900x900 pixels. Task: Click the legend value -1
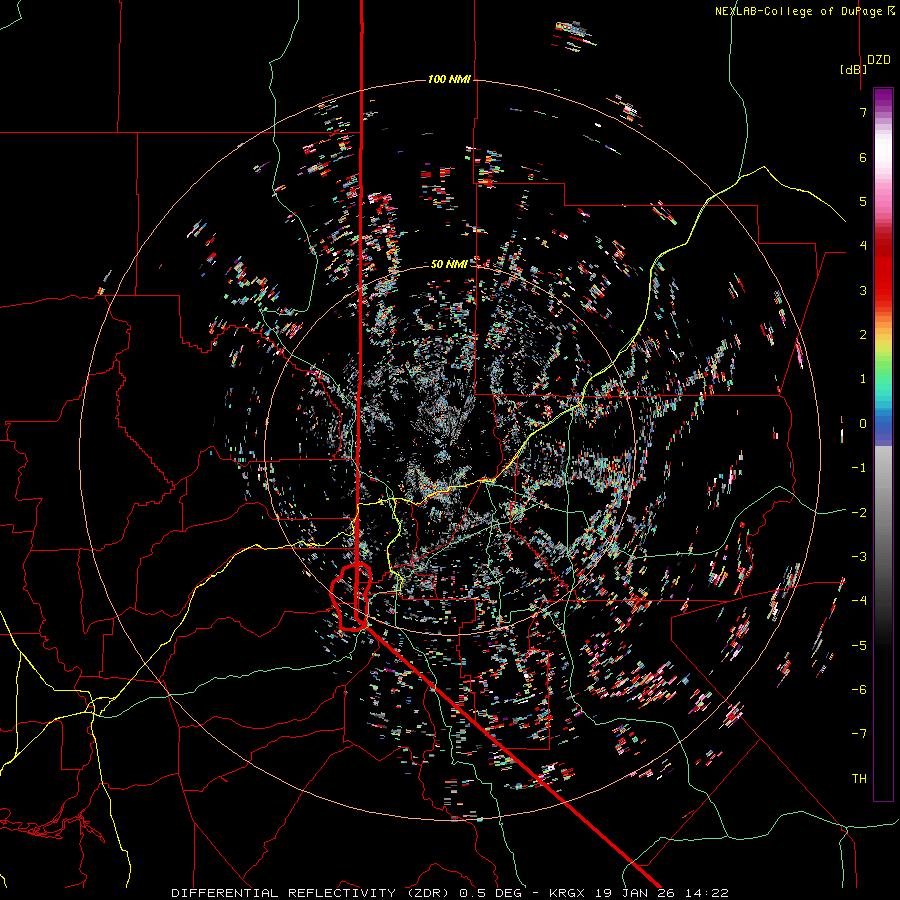tap(859, 468)
